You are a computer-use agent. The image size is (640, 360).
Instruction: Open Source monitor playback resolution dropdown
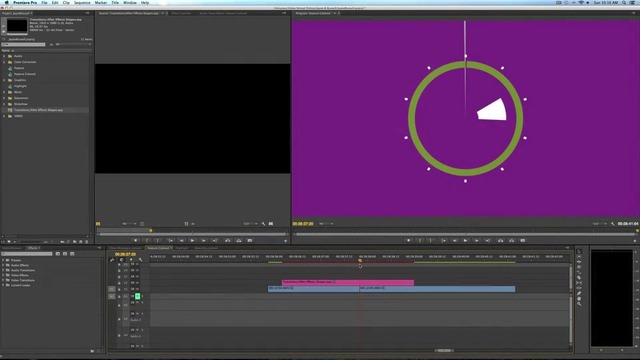(251, 224)
